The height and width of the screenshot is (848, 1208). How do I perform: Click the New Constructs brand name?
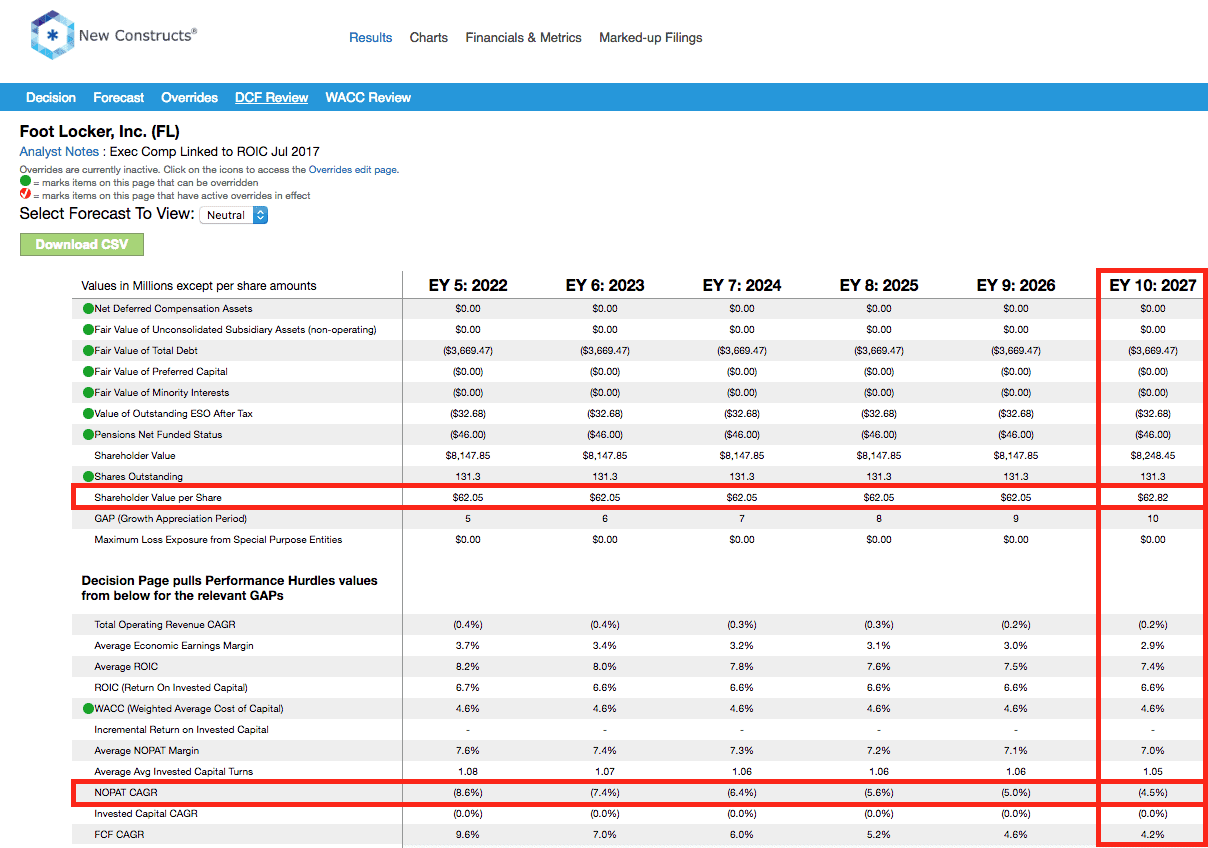coord(138,36)
